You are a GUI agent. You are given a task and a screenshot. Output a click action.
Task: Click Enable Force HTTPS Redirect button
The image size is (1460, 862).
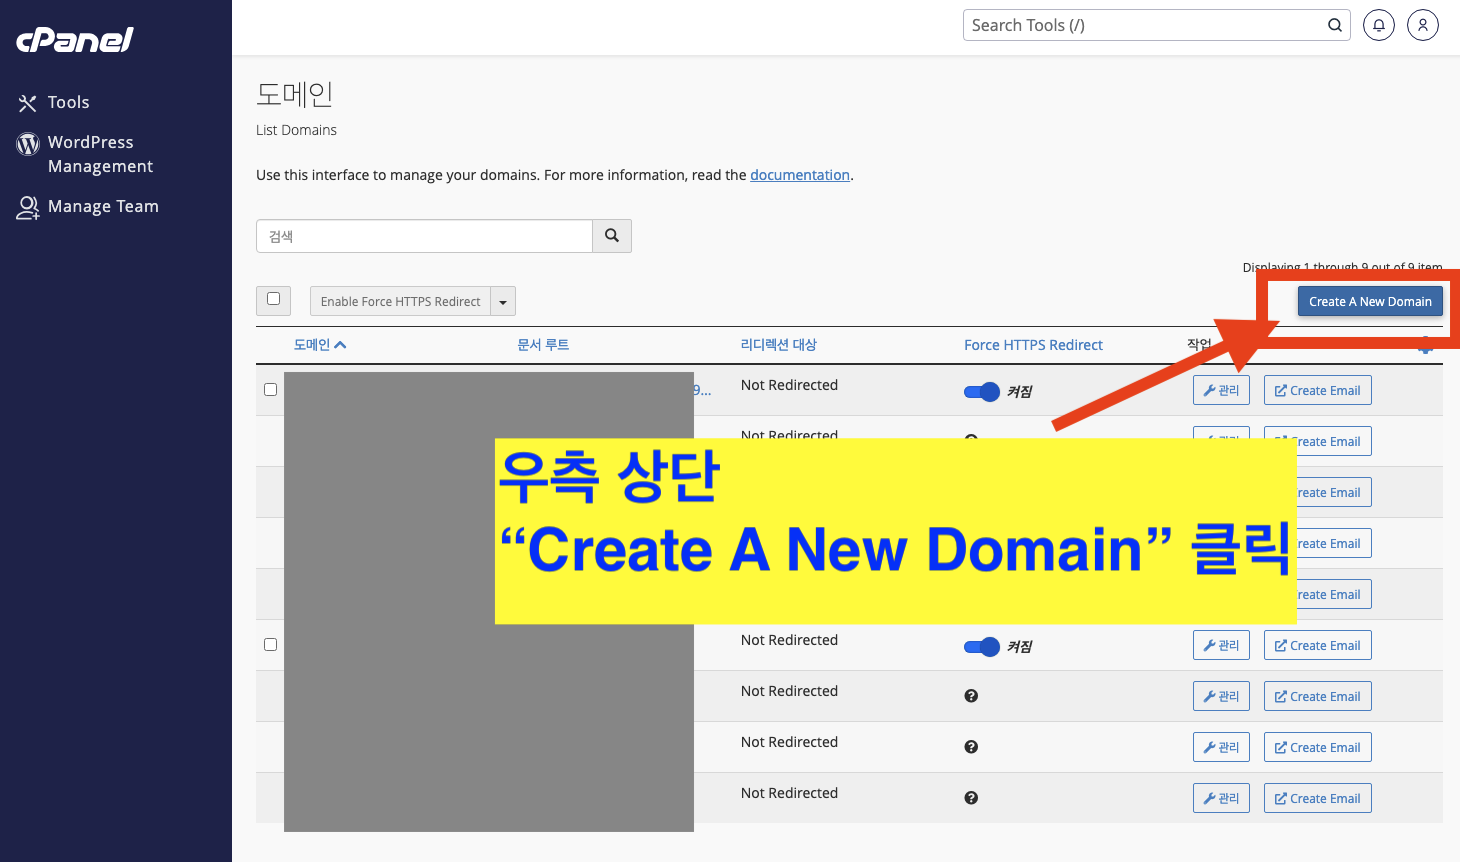coord(400,301)
